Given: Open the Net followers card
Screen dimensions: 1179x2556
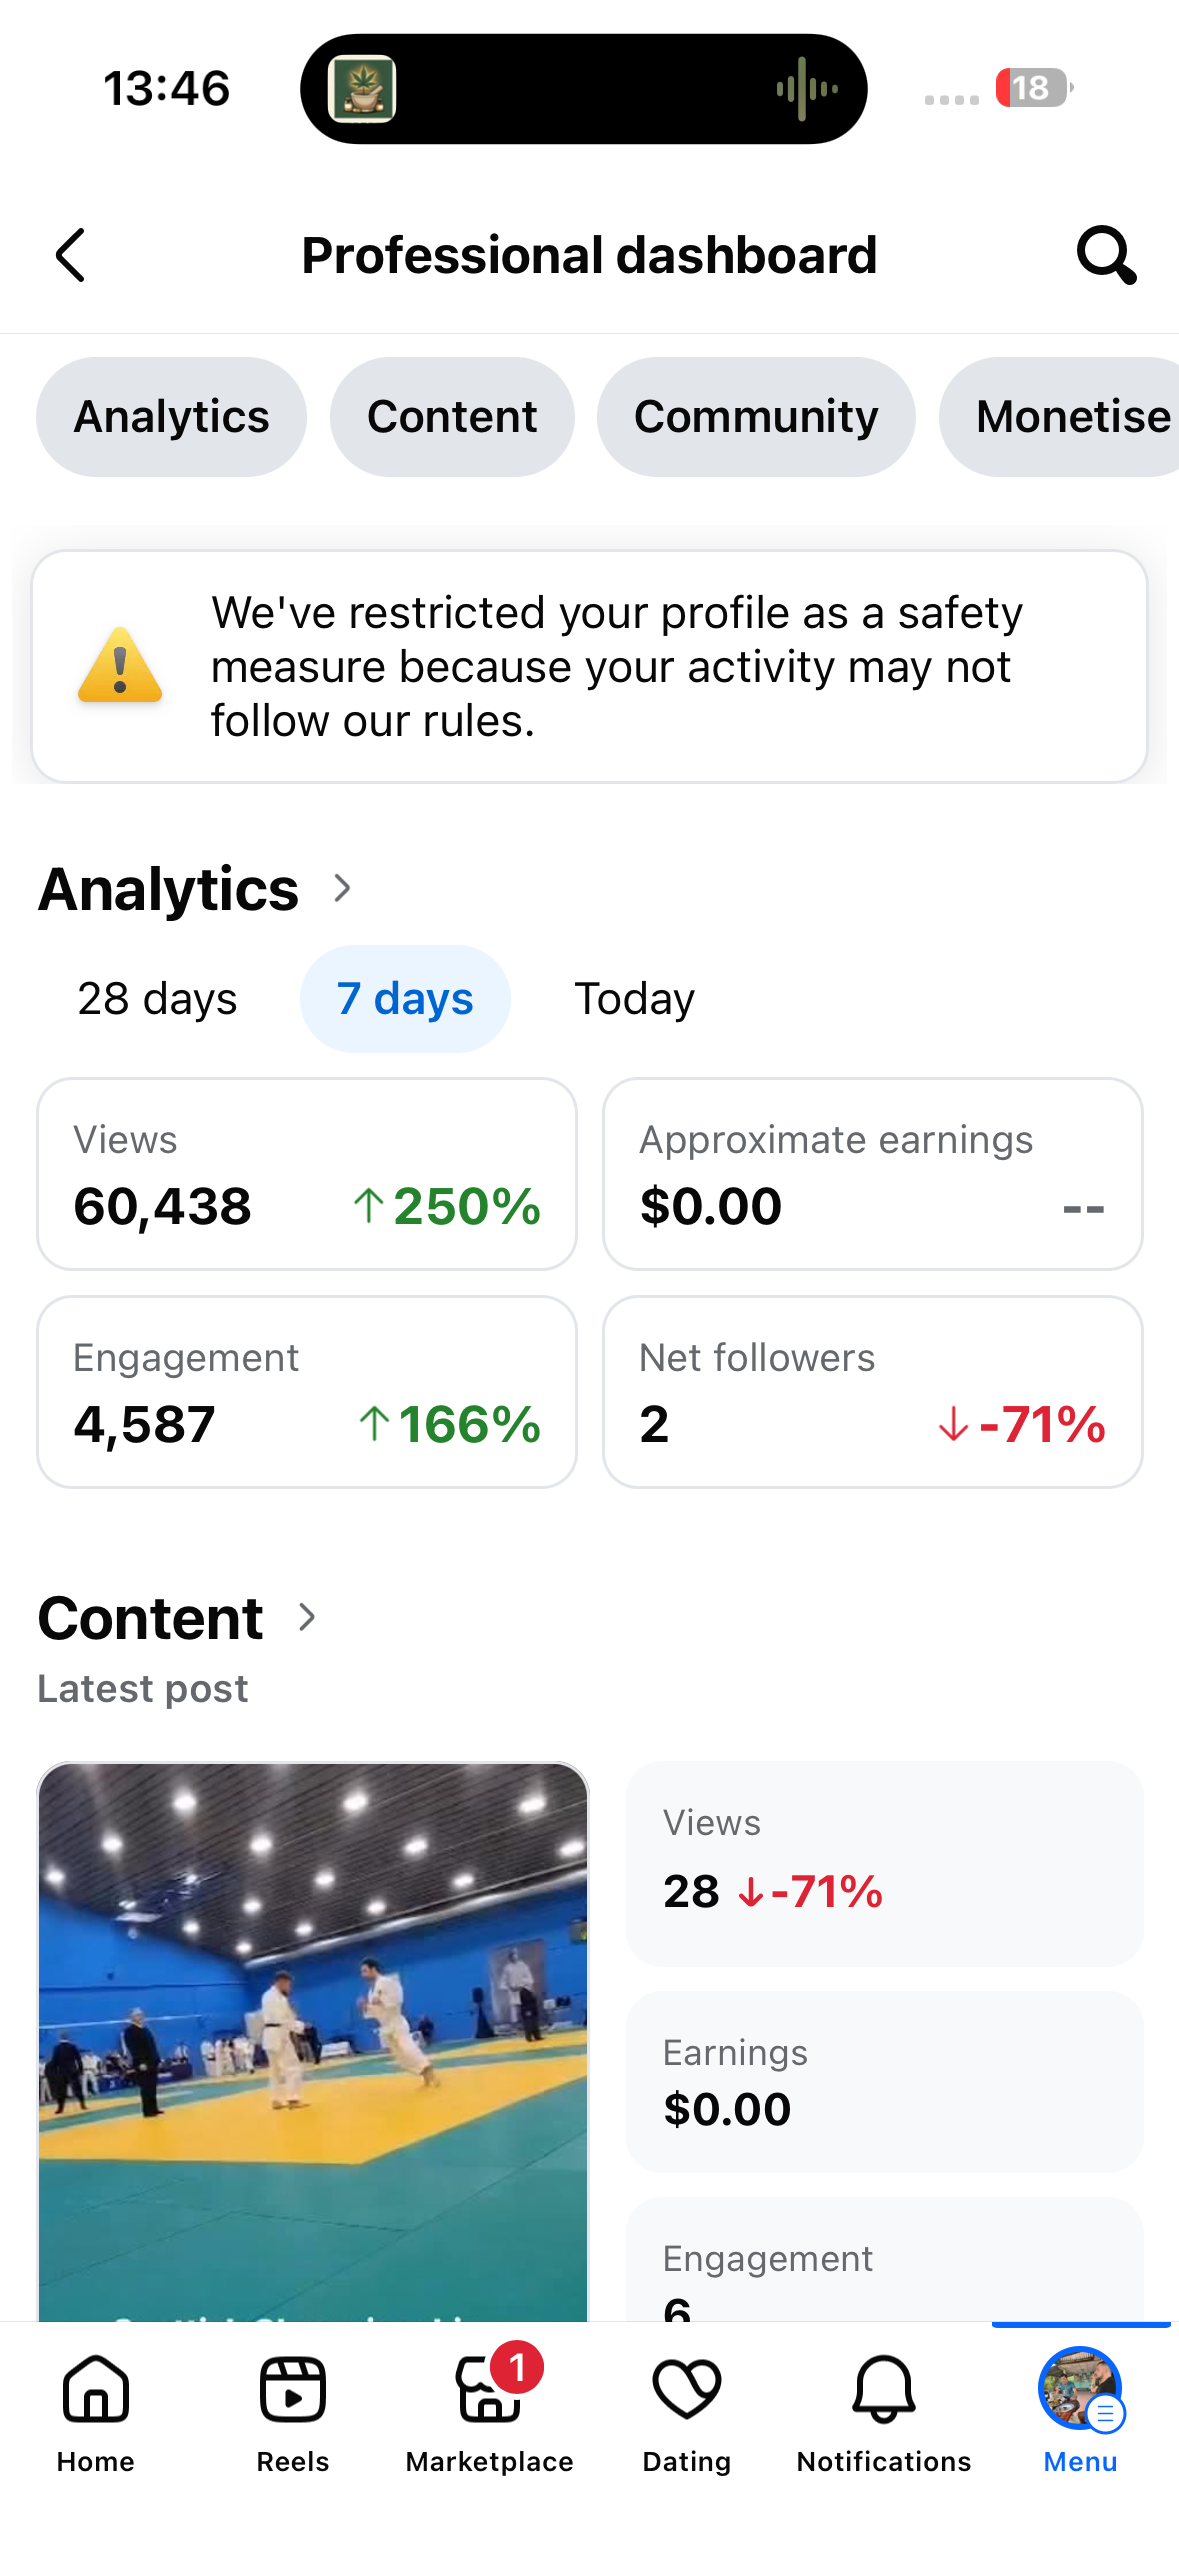Looking at the screenshot, I should 872,1392.
